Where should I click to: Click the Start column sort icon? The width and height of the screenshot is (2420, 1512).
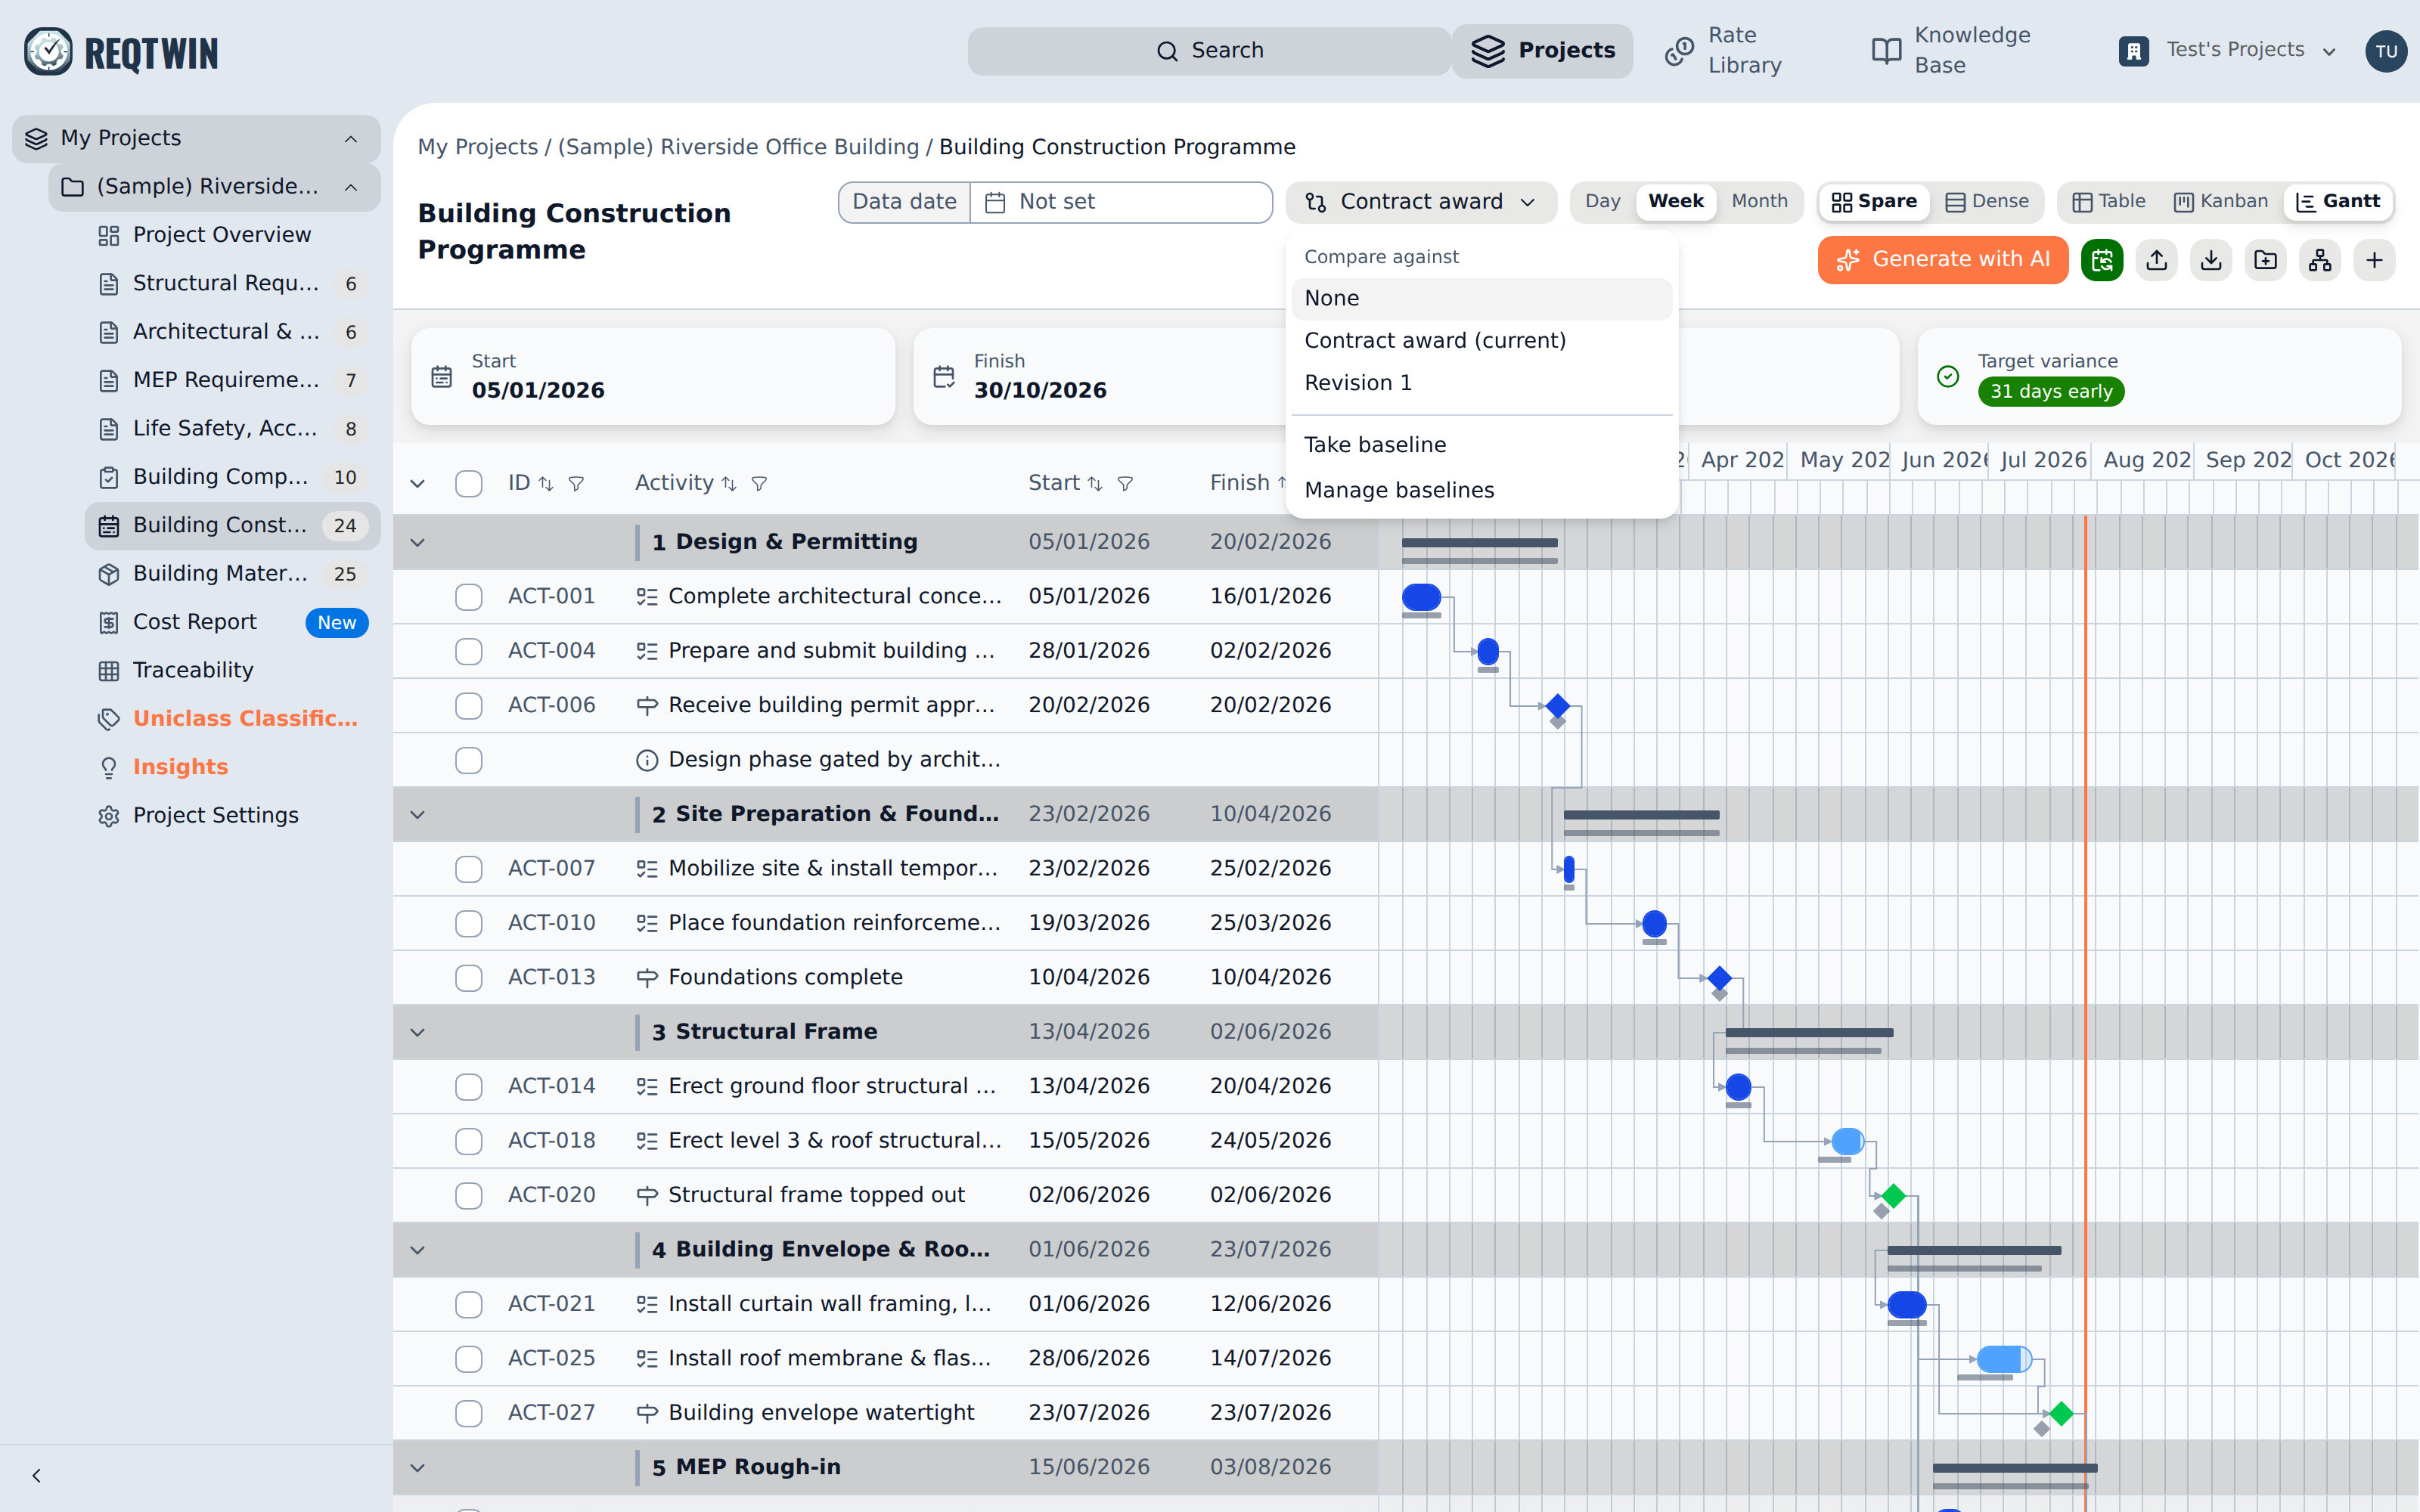tap(1095, 484)
